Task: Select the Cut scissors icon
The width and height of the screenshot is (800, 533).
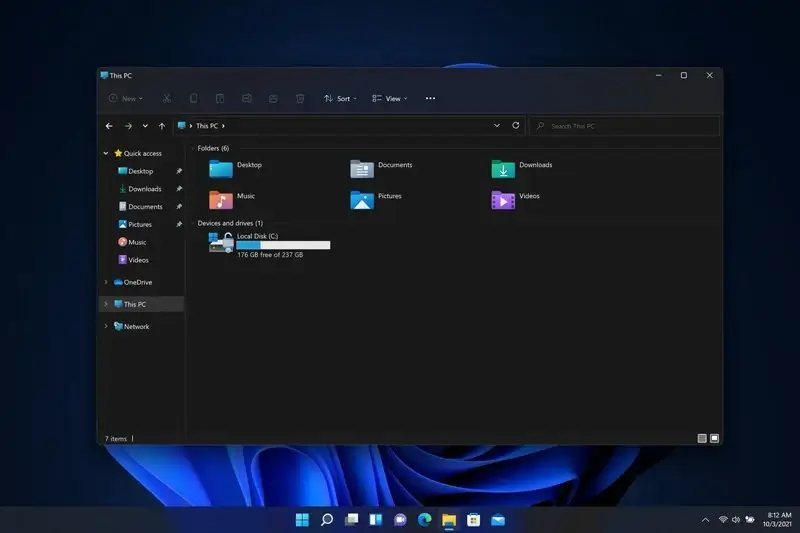Action: [x=167, y=98]
